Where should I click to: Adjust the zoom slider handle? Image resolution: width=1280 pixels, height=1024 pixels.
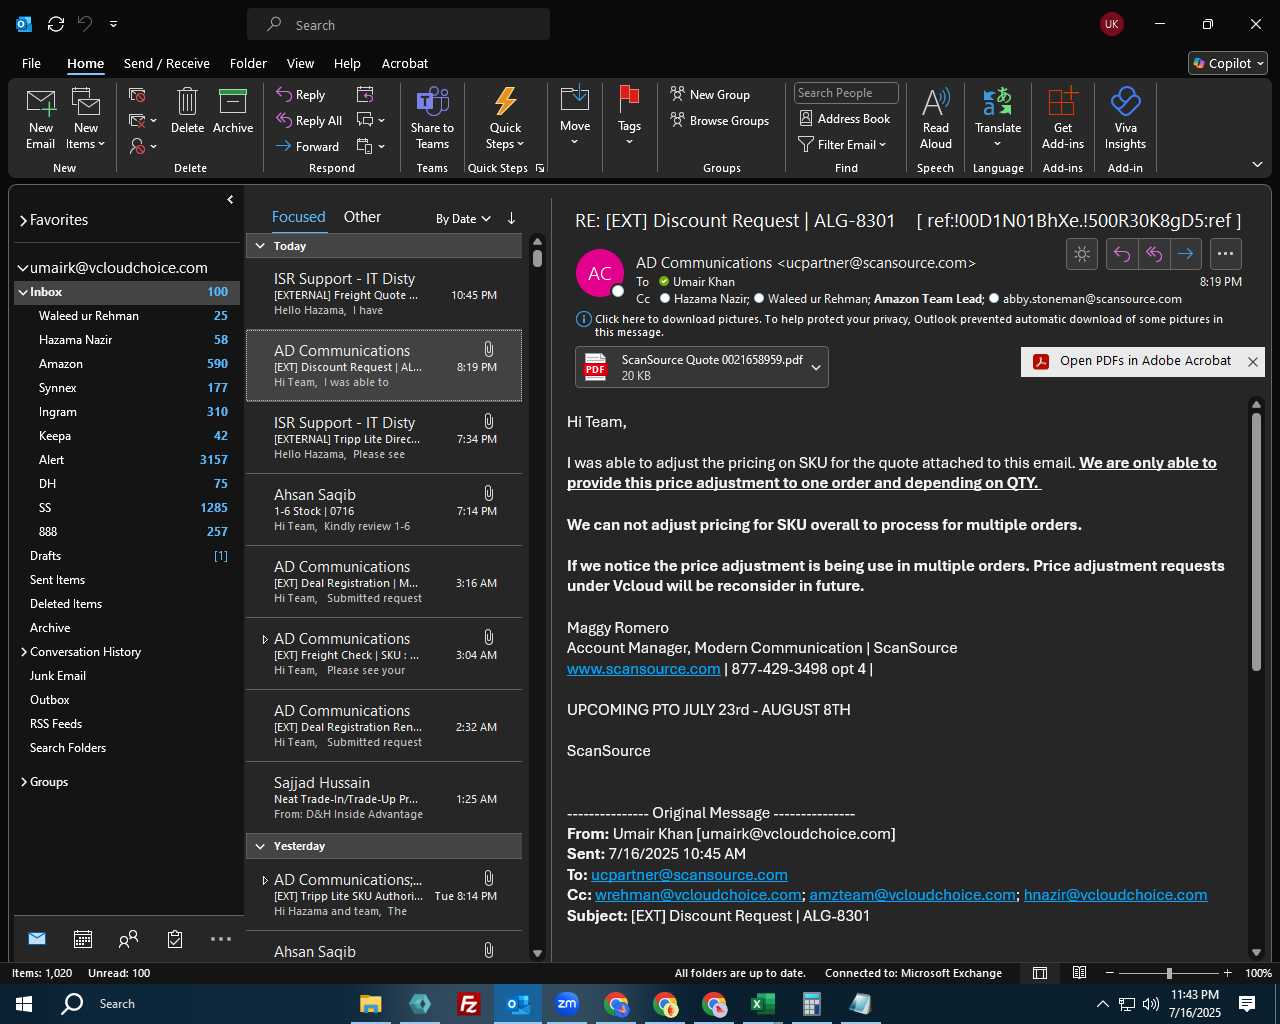pos(1169,973)
